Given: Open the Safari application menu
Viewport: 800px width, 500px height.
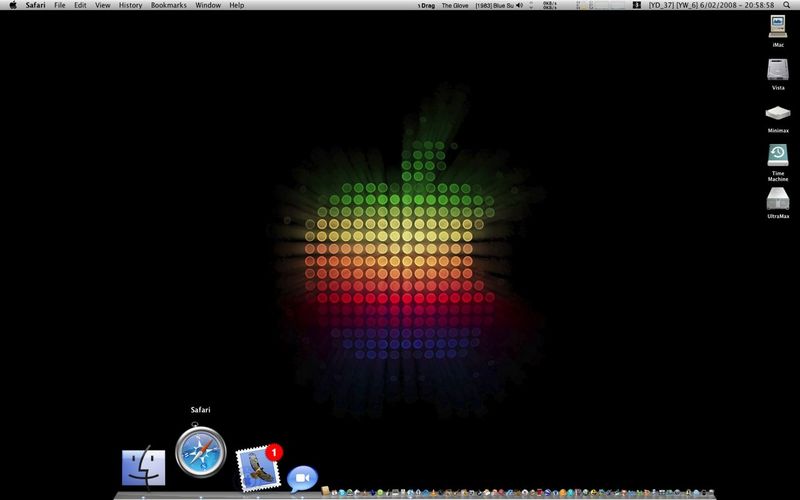Looking at the screenshot, I should pyautogui.click(x=36, y=5).
